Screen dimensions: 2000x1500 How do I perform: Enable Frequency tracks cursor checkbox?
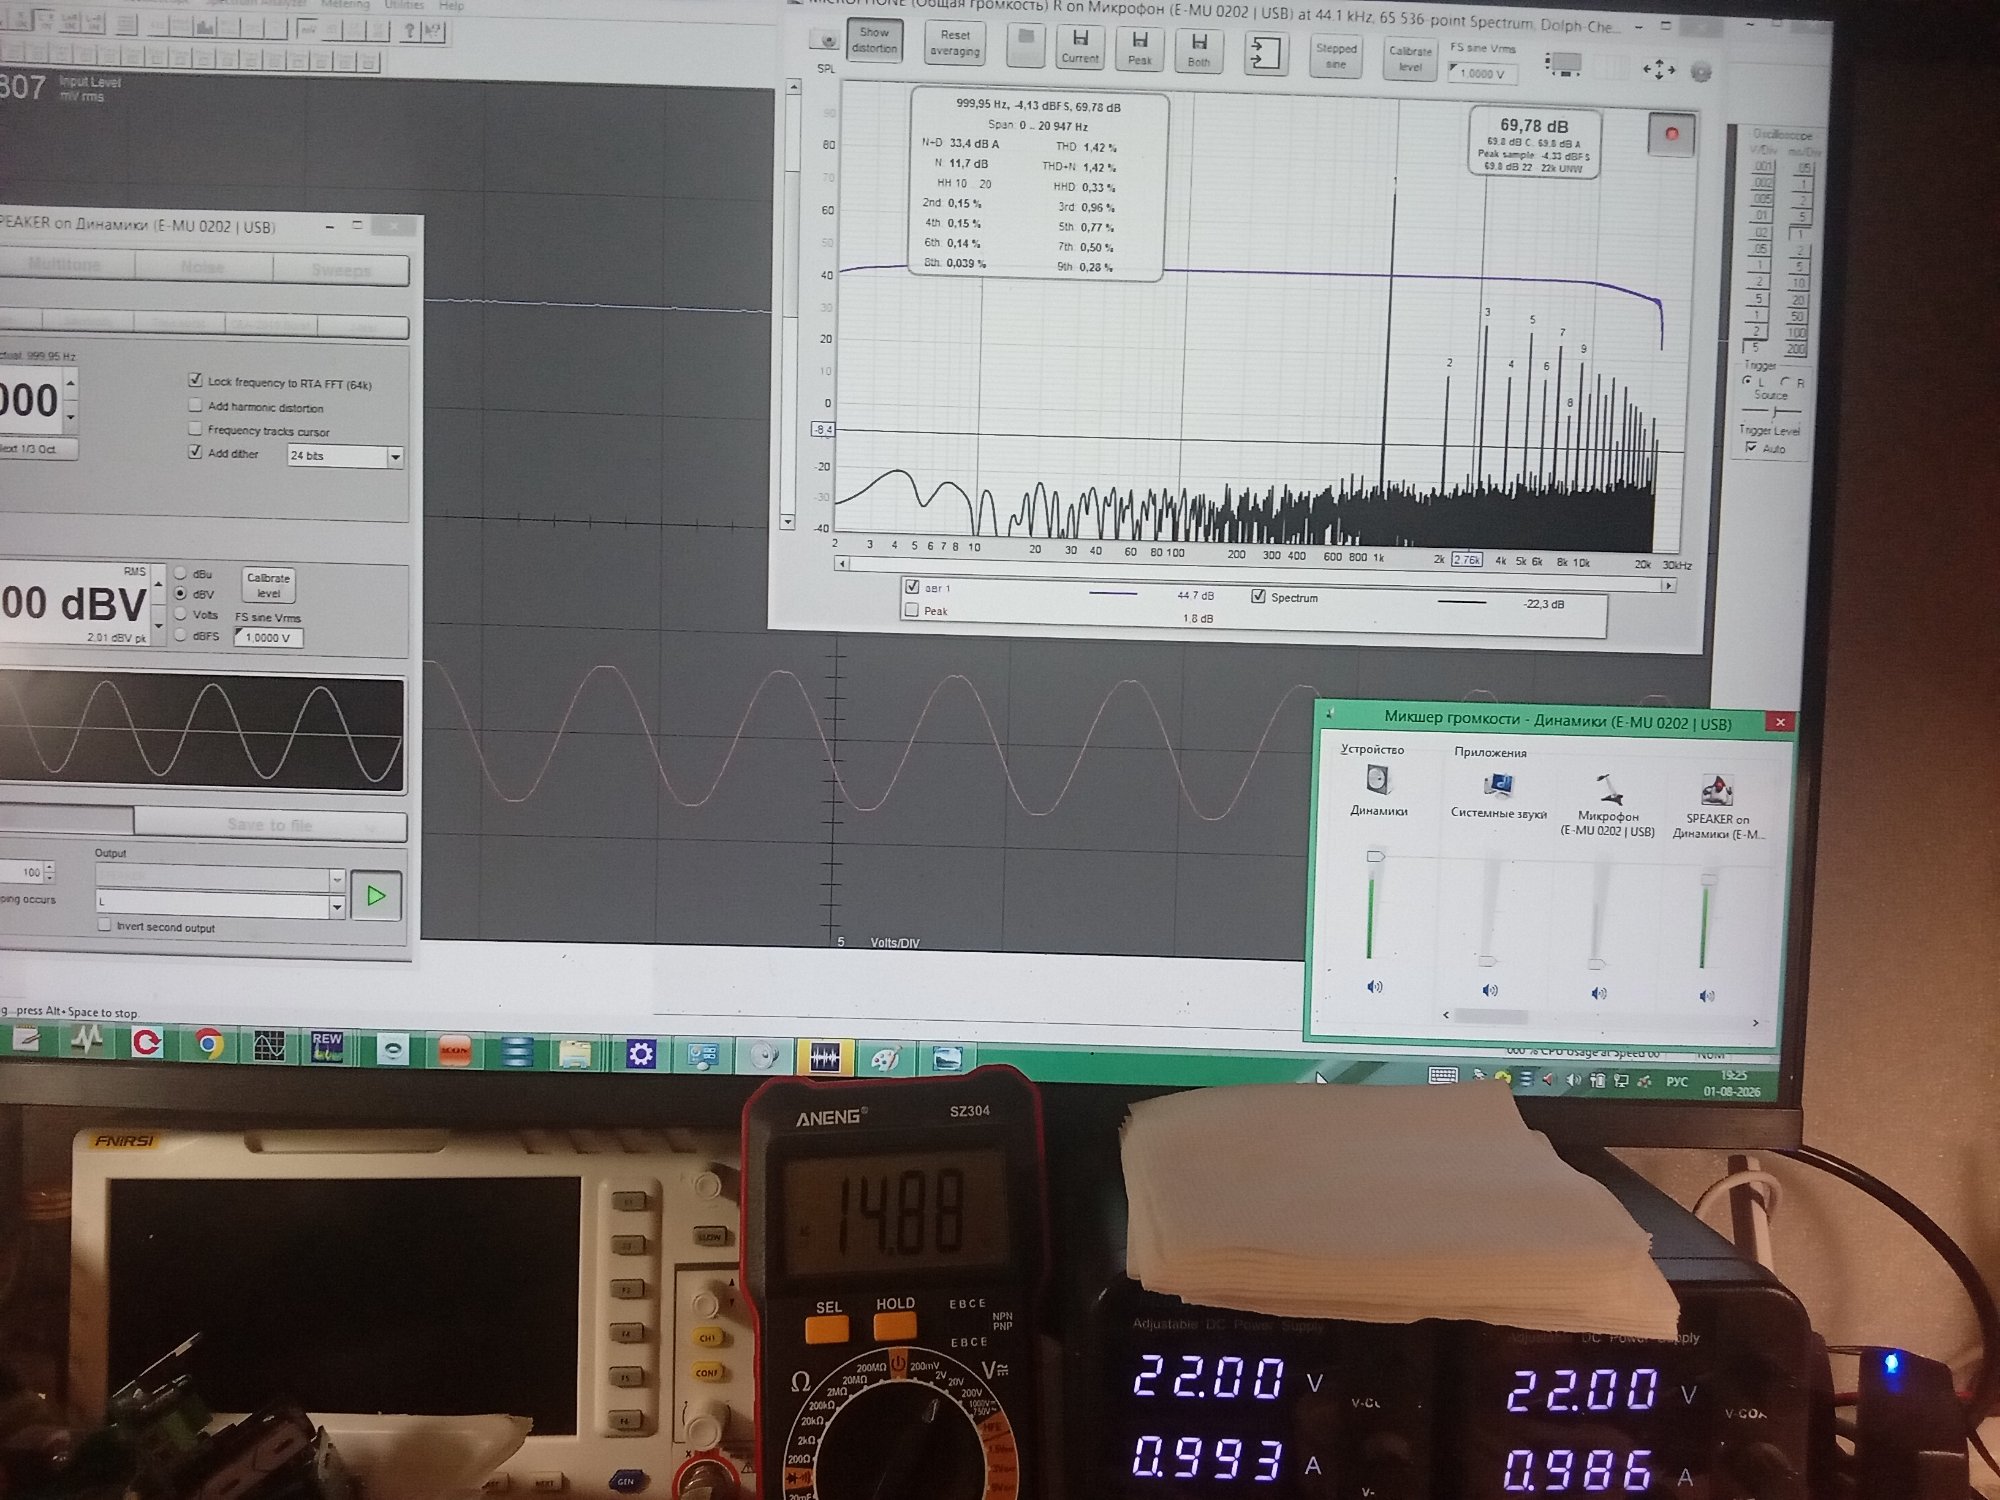[195, 429]
